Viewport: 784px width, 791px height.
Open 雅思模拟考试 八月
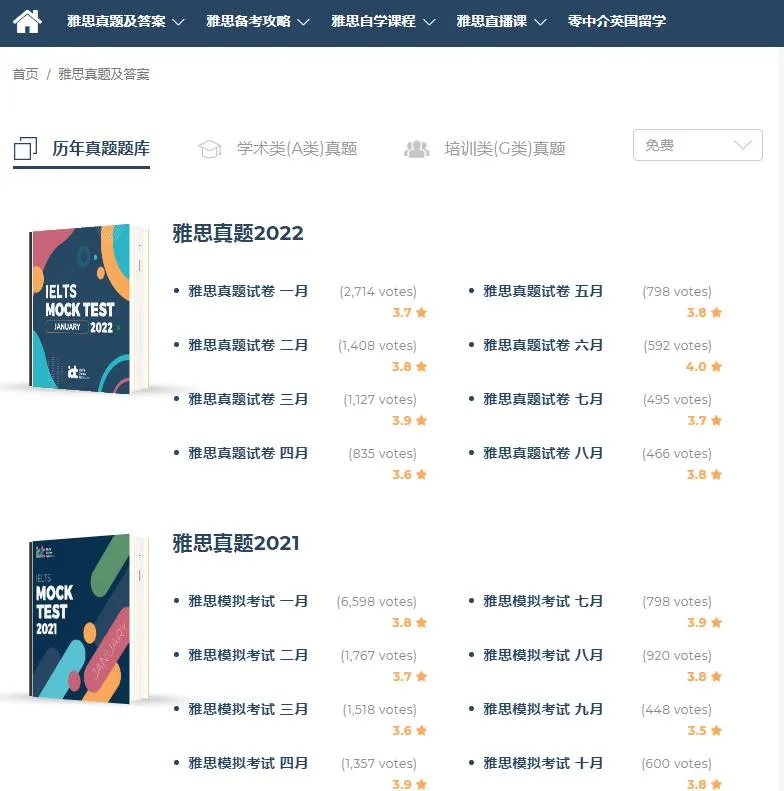[x=543, y=655]
